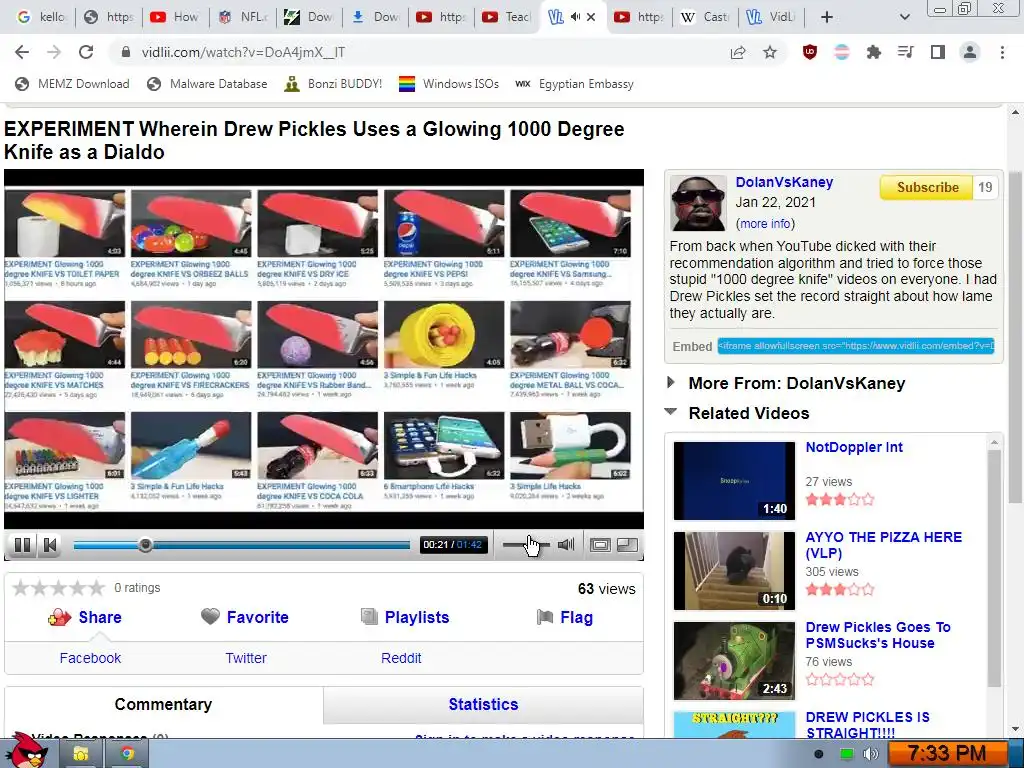This screenshot has width=1024, height=768.
Task: Adjust the player volume slider
Action: coord(526,545)
